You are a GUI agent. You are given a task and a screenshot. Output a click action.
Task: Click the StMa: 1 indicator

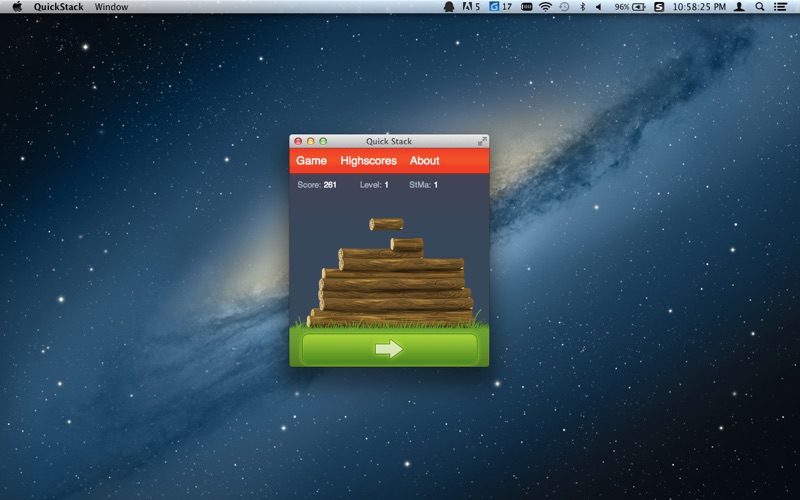423,185
